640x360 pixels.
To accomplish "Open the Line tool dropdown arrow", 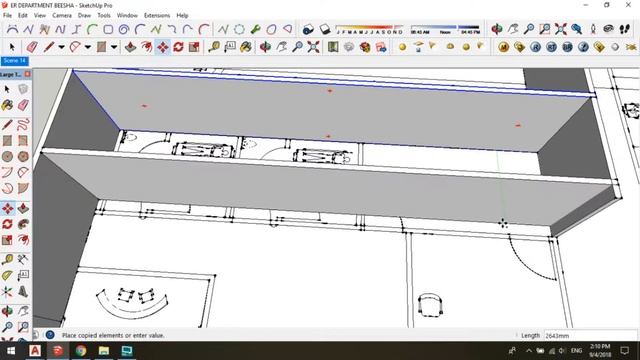I will click(61, 47).
